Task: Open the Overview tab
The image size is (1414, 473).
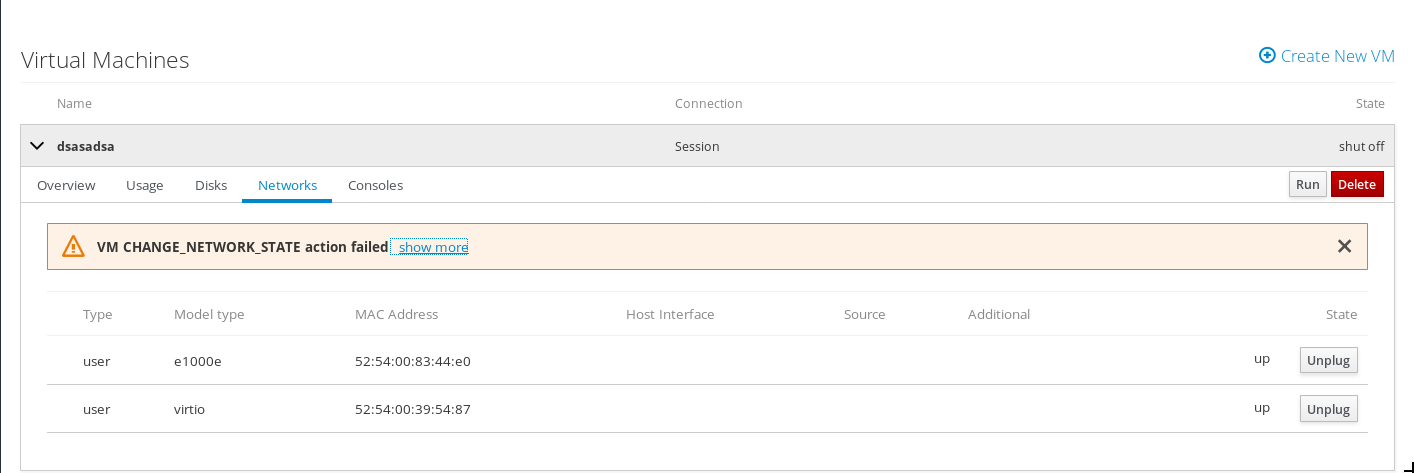Action: [66, 185]
